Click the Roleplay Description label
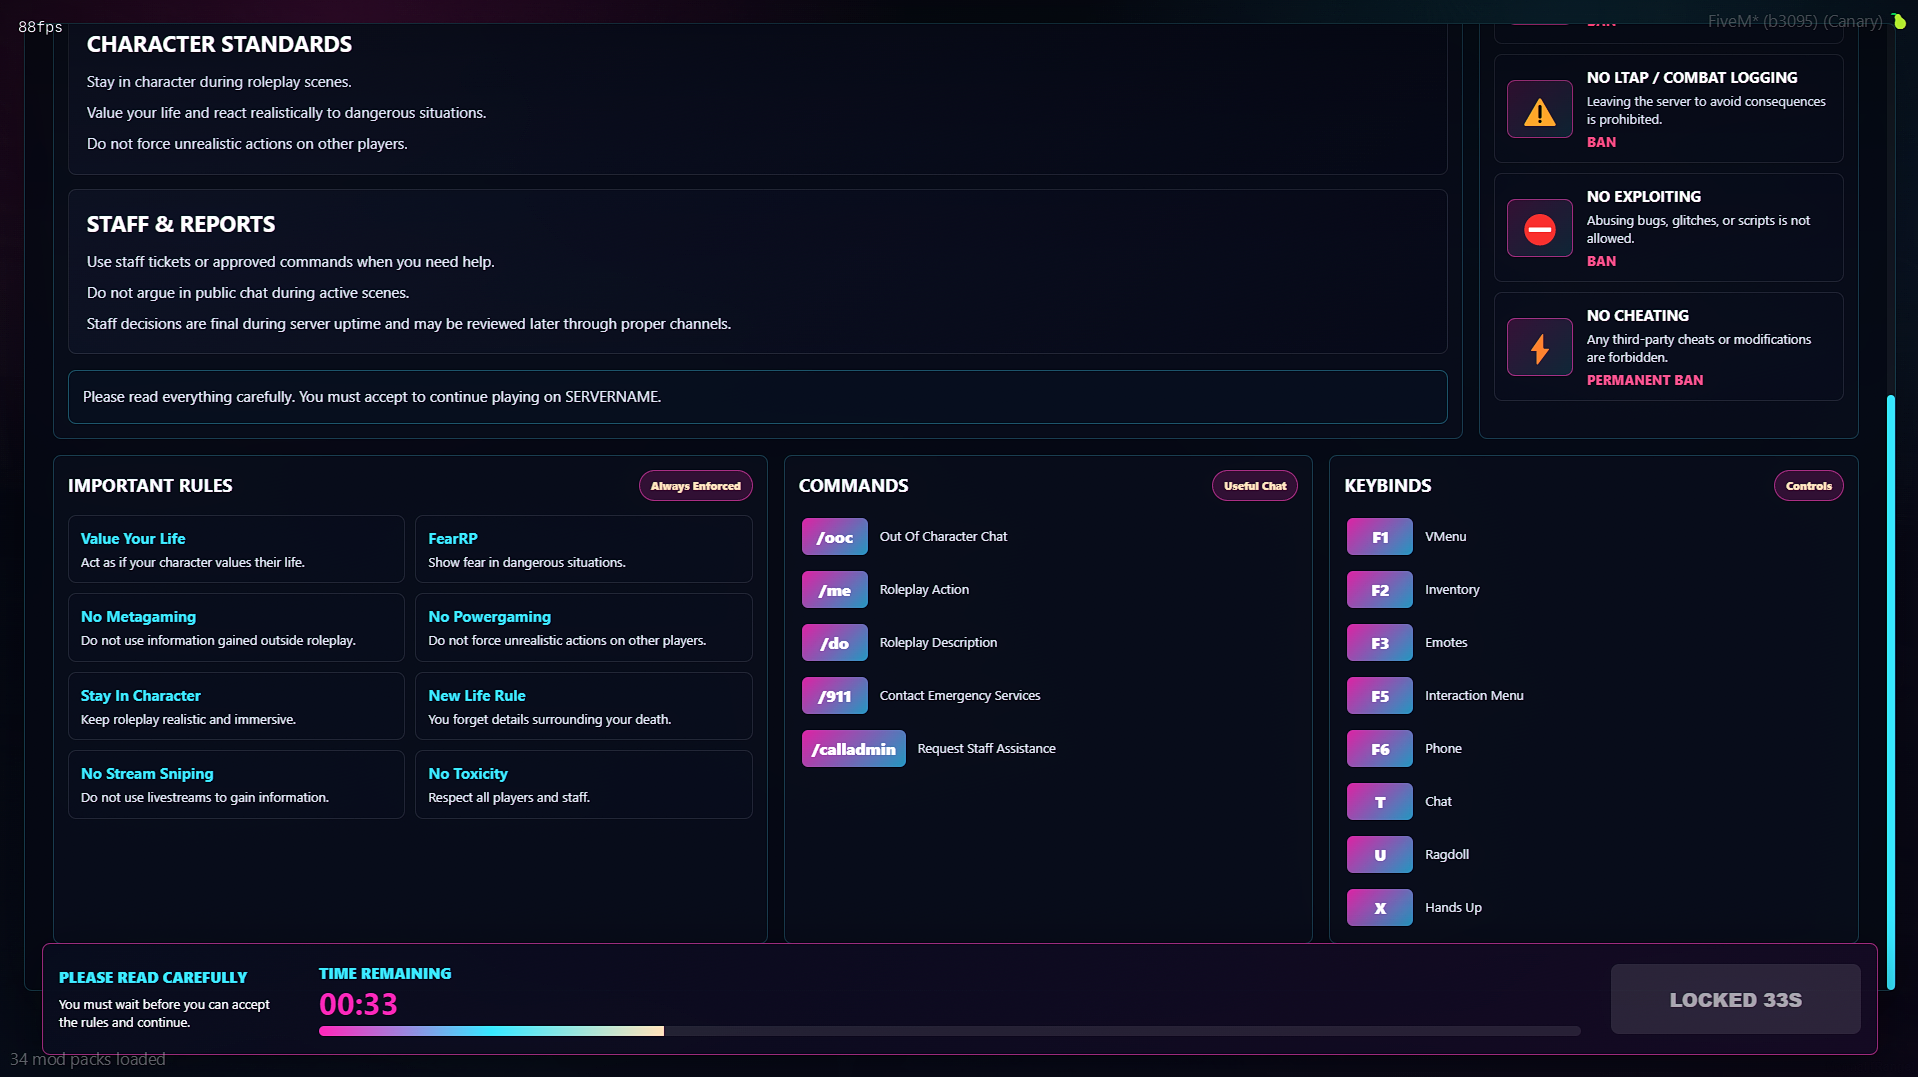The width and height of the screenshot is (1918, 1077). click(x=938, y=643)
